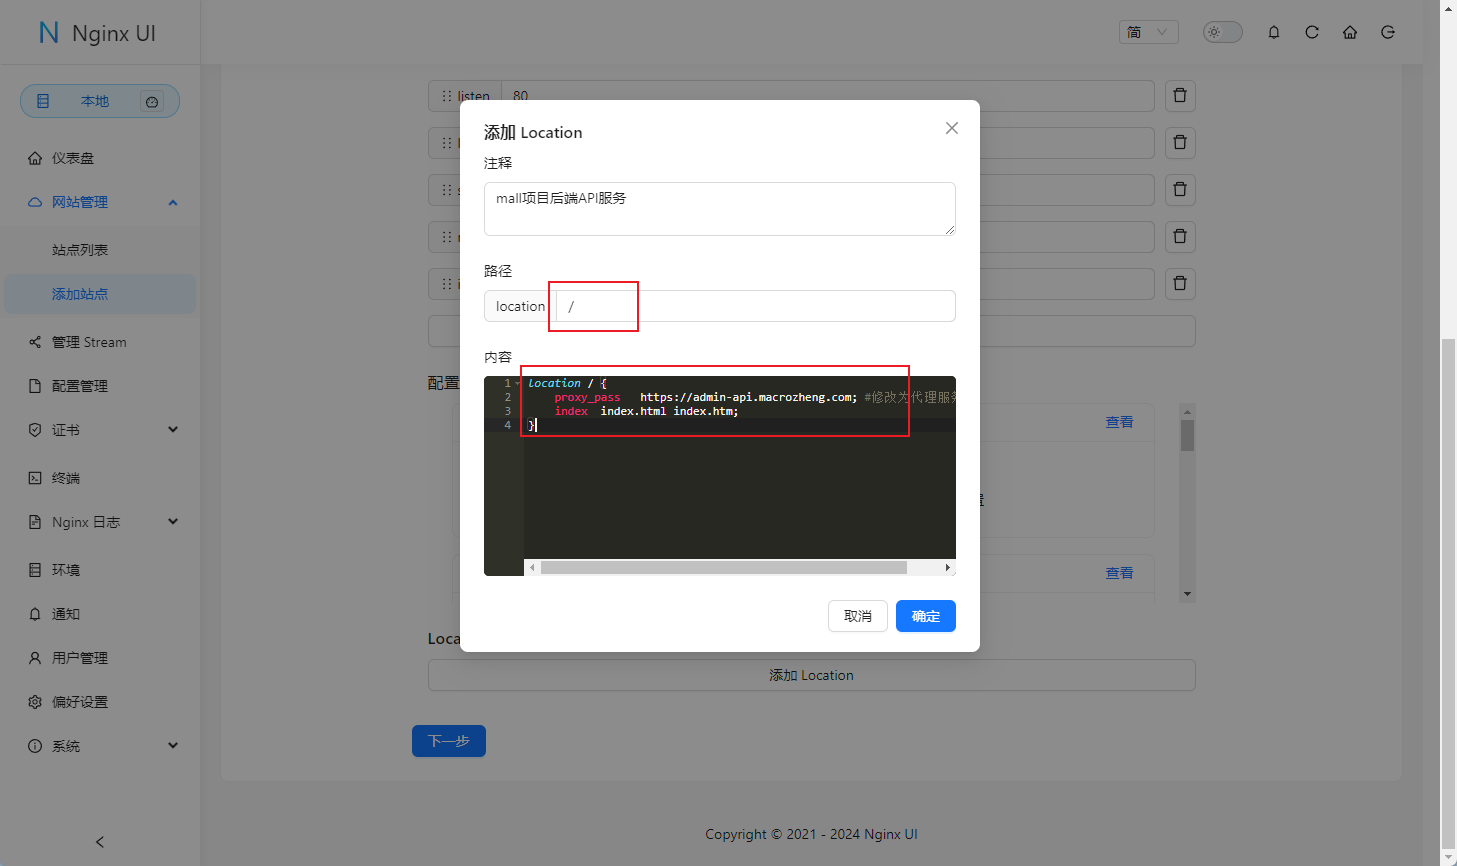Screen dimensions: 1457x866
Task: Click the dashboard gauge icon beside 本地
Action: click(x=152, y=101)
